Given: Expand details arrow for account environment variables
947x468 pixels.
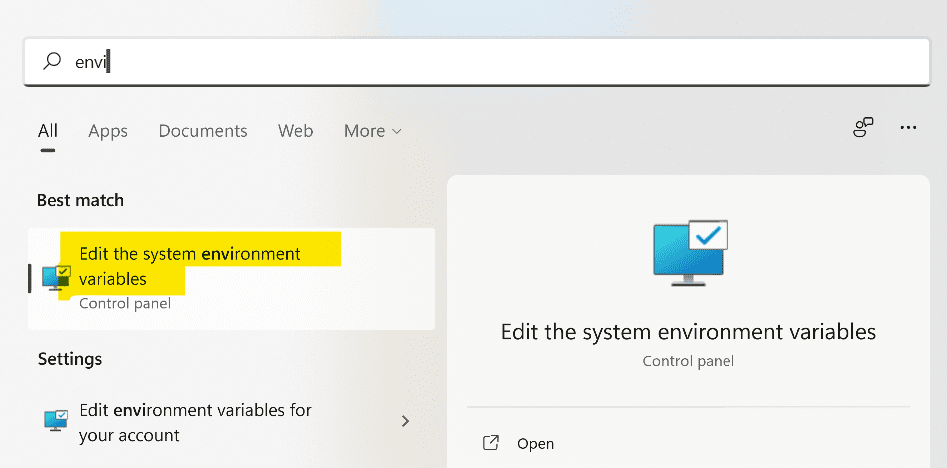Looking at the screenshot, I should [405, 421].
